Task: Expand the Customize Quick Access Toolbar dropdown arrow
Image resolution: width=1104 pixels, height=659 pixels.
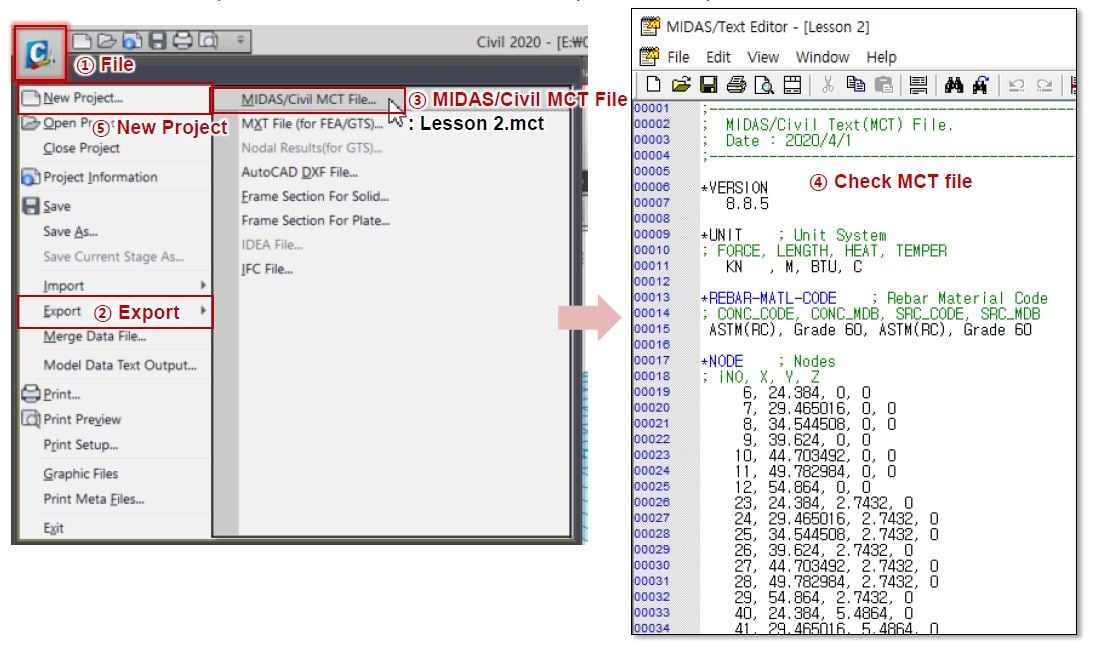Action: [x=239, y=41]
